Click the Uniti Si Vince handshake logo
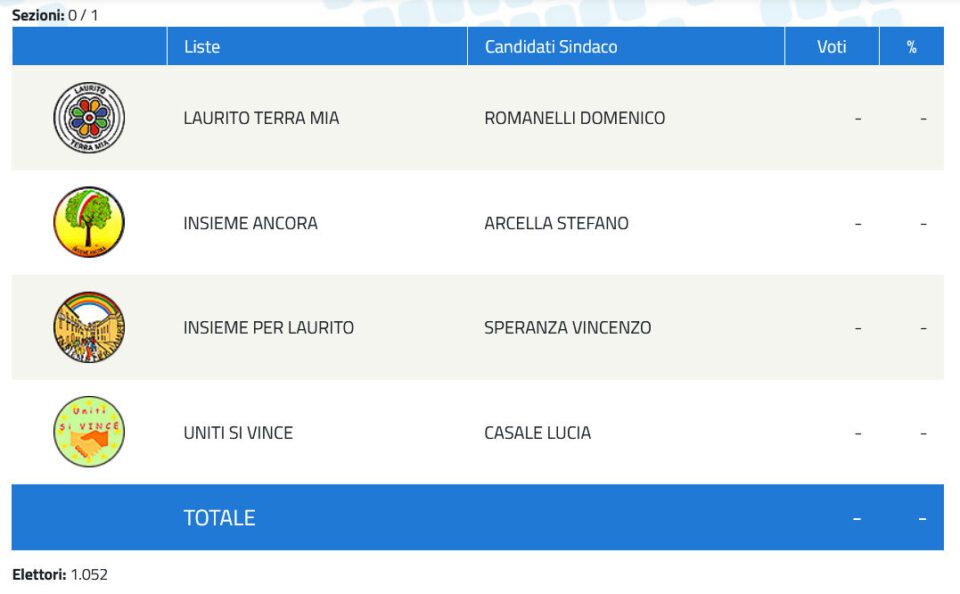 pos(89,432)
